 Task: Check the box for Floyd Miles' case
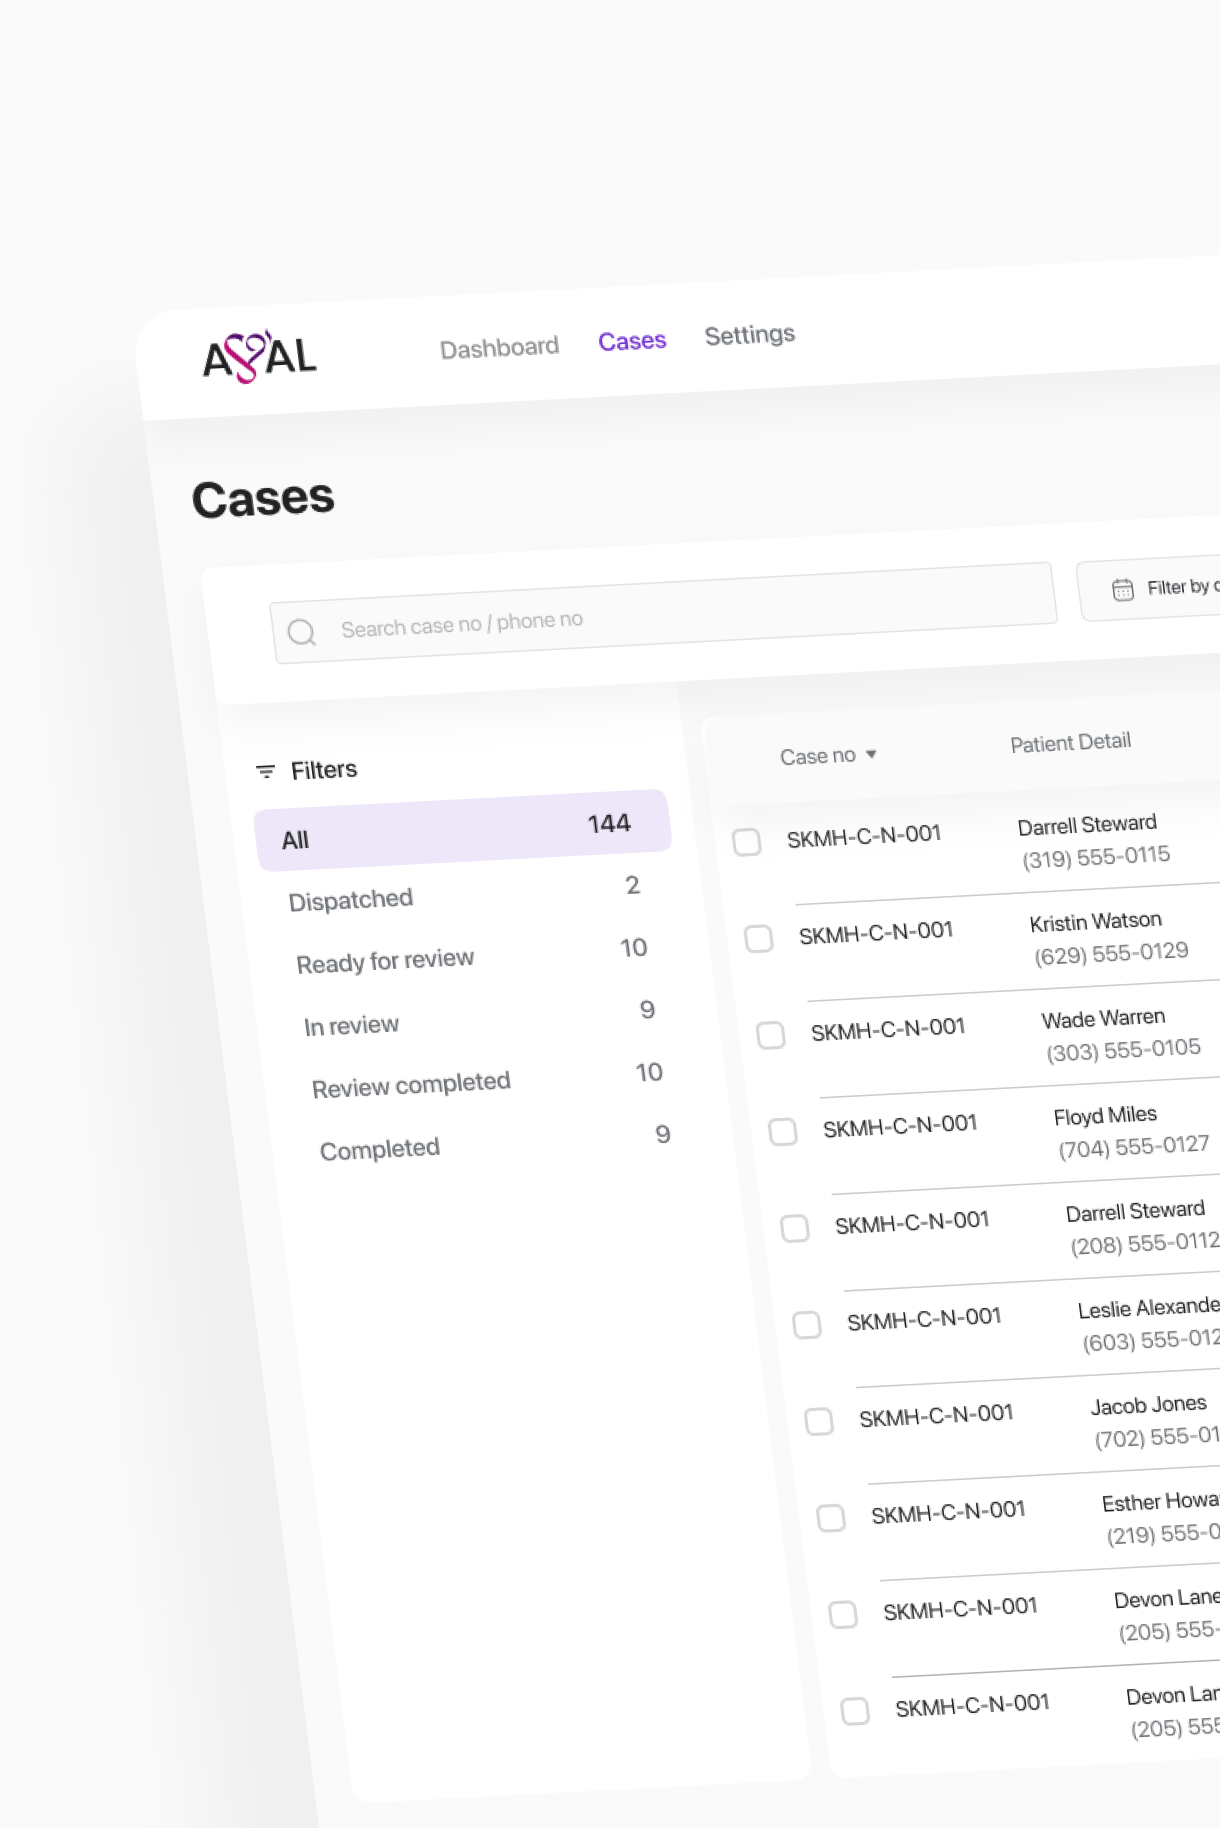coord(783,1131)
